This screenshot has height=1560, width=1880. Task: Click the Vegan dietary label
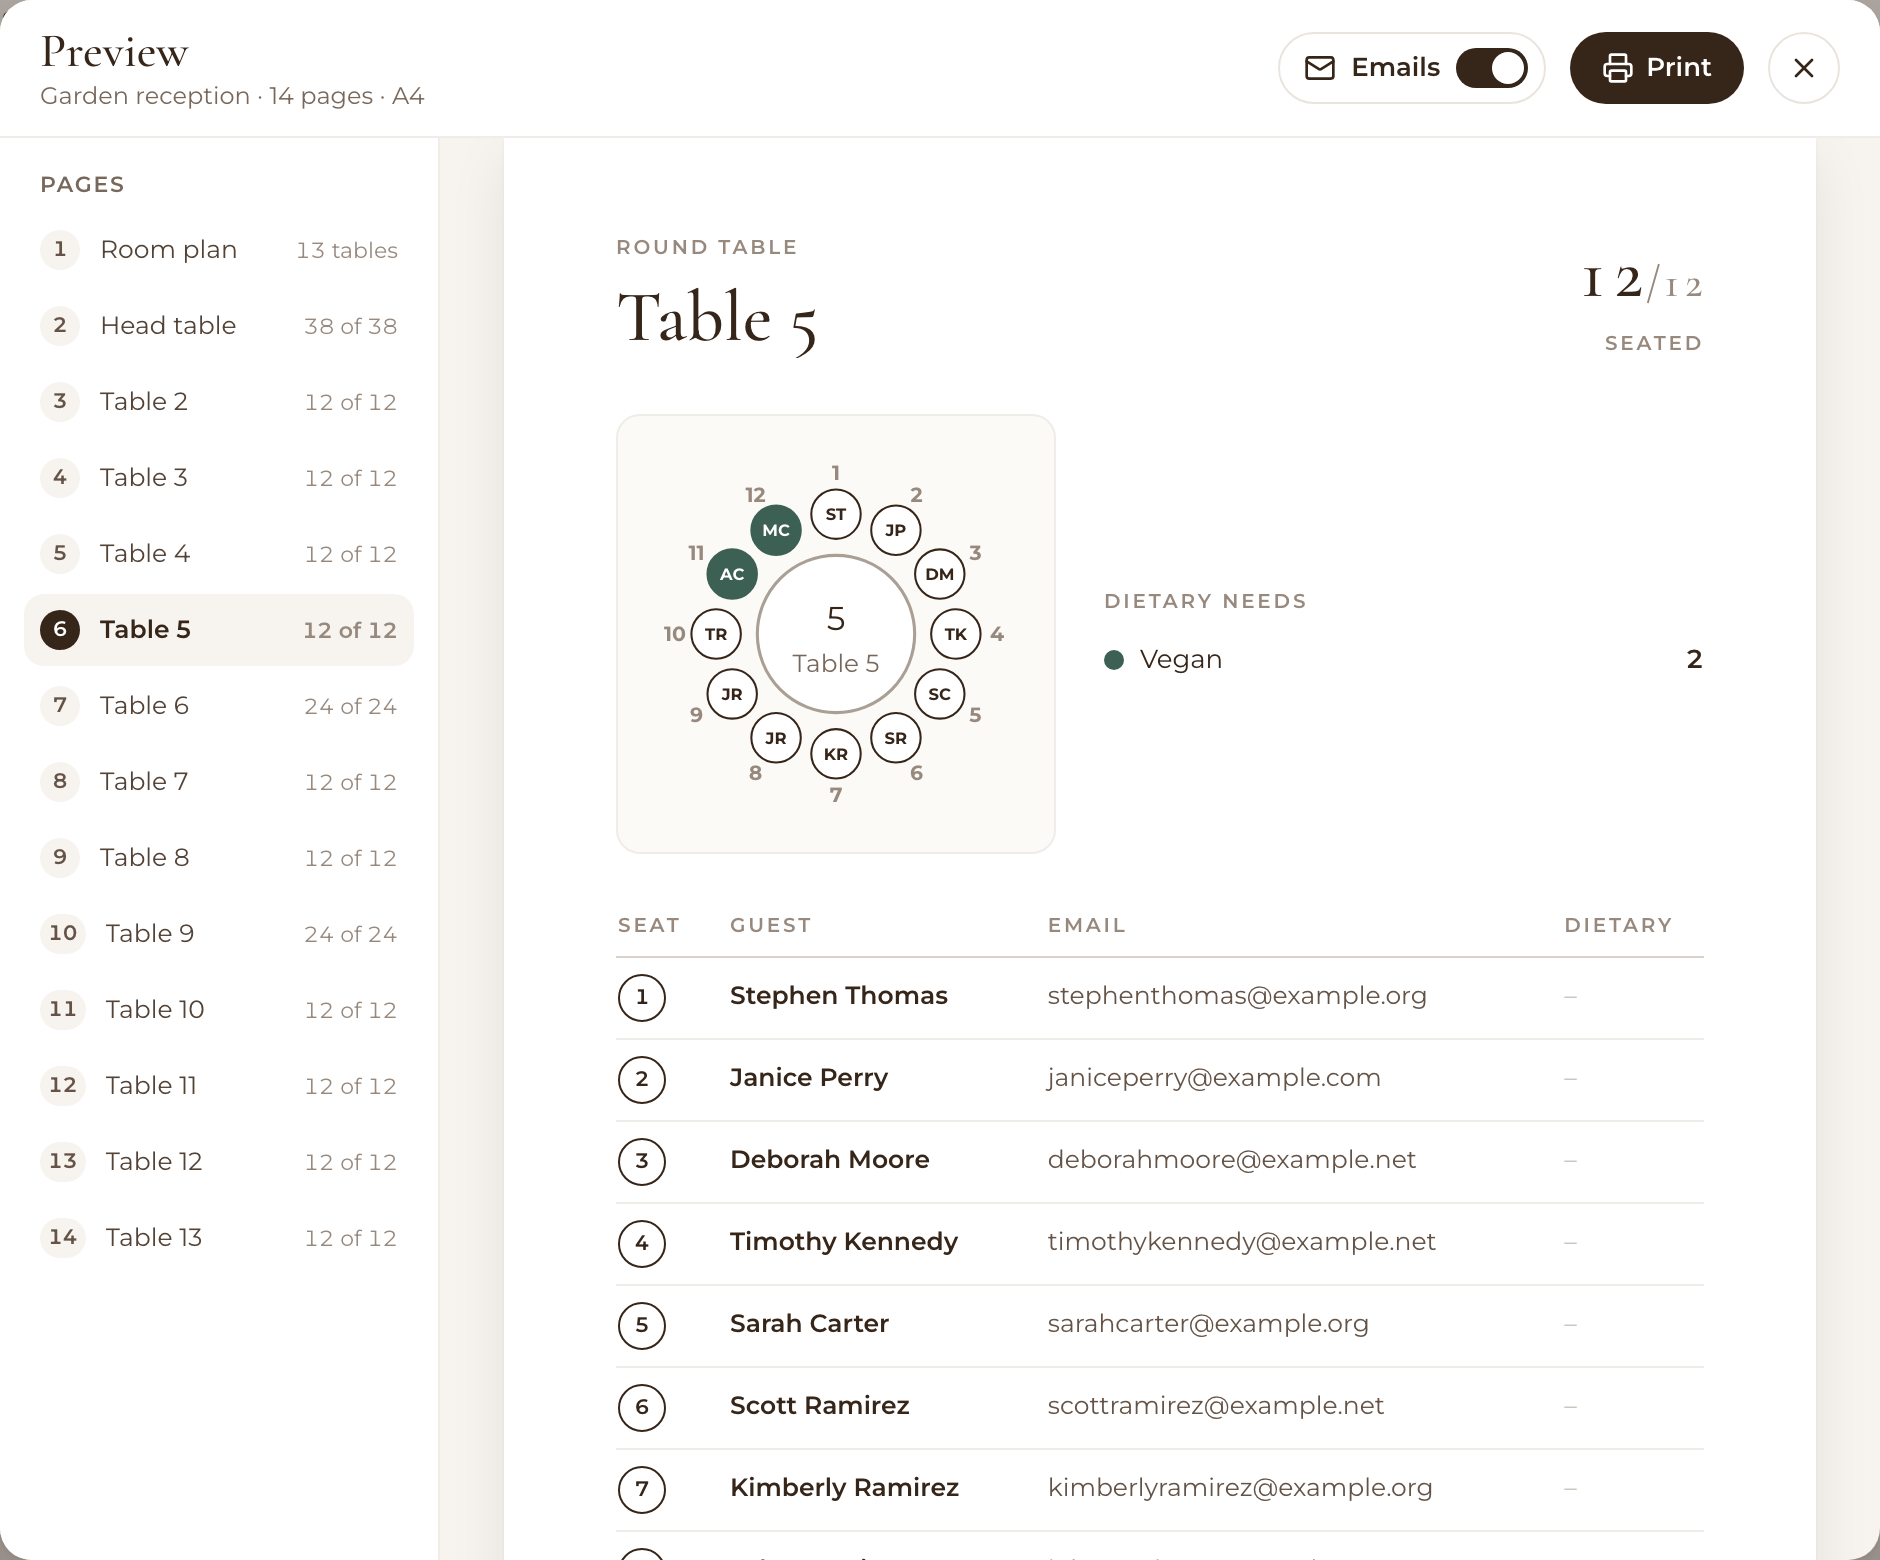click(x=1181, y=660)
